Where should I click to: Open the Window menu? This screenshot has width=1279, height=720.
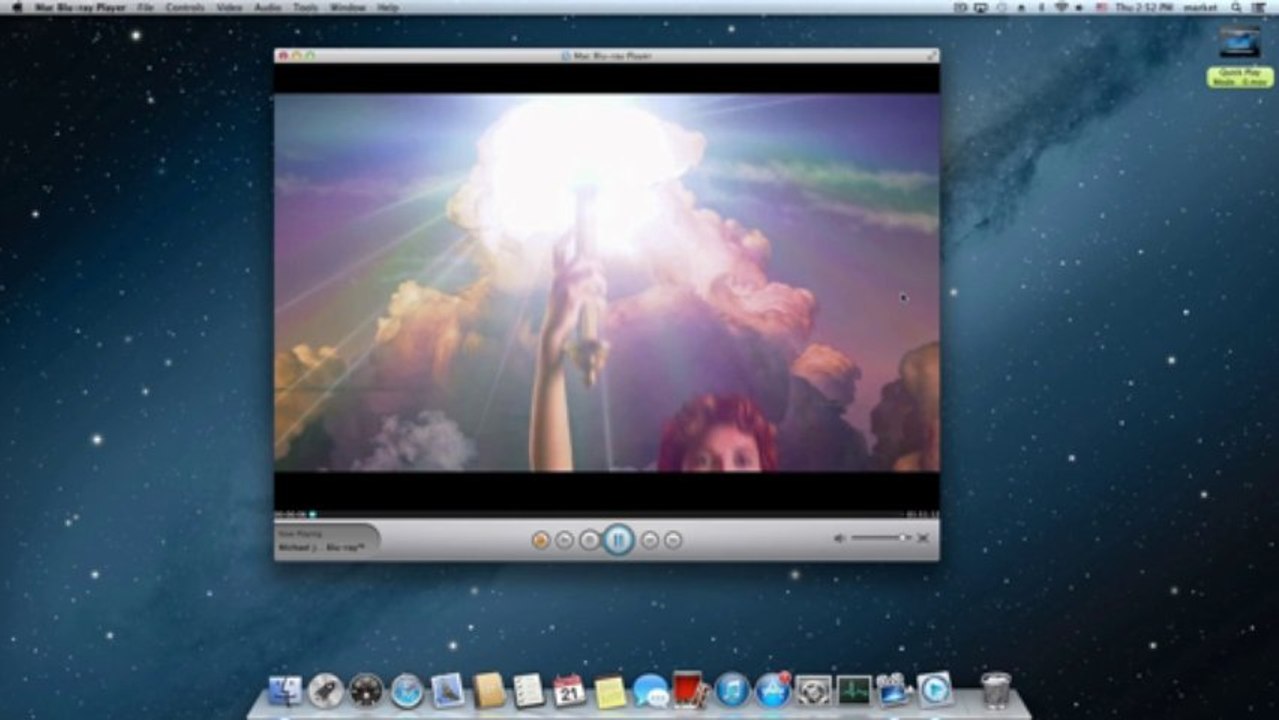(347, 7)
